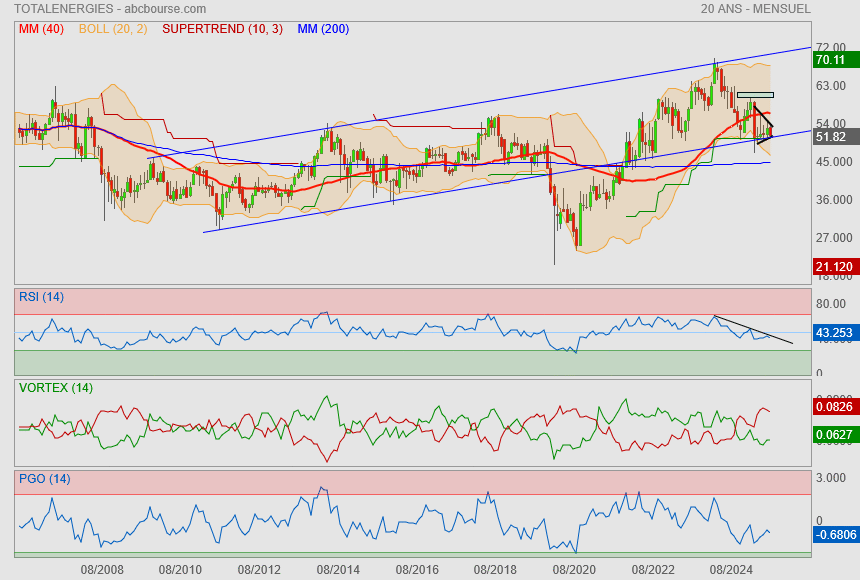Select the MM (200) legend label
This screenshot has width=860, height=580.
click(x=323, y=29)
